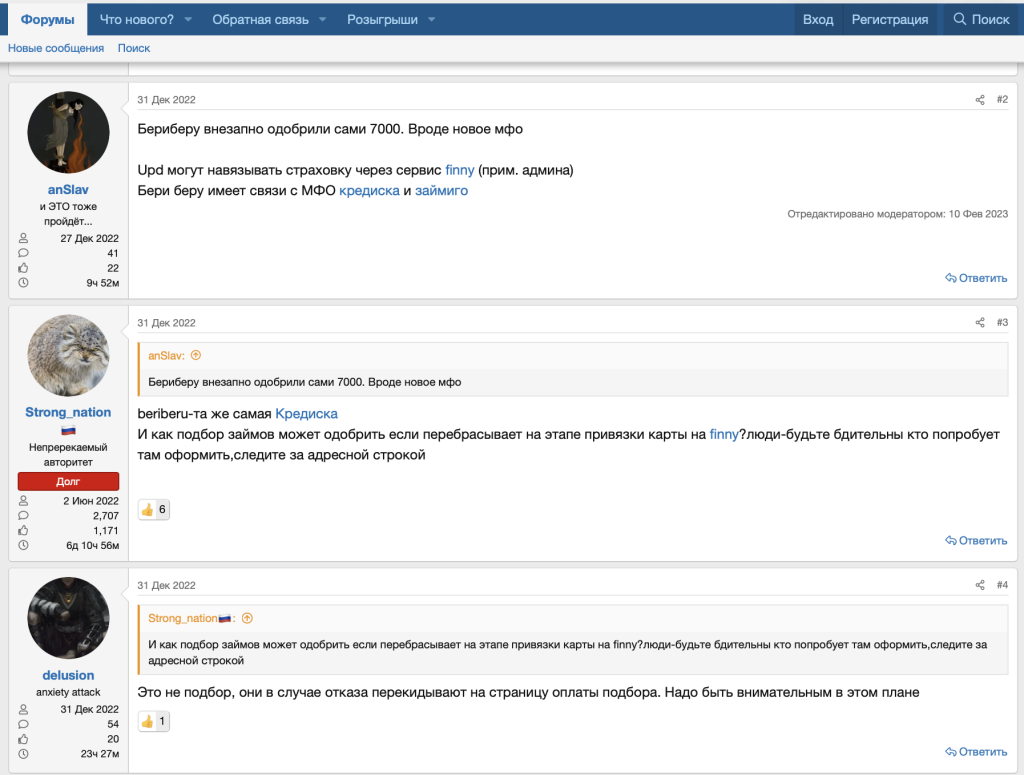Screen dimensions: 1024x775
Task: Switch to the Форумы tab
Action: click(47, 19)
